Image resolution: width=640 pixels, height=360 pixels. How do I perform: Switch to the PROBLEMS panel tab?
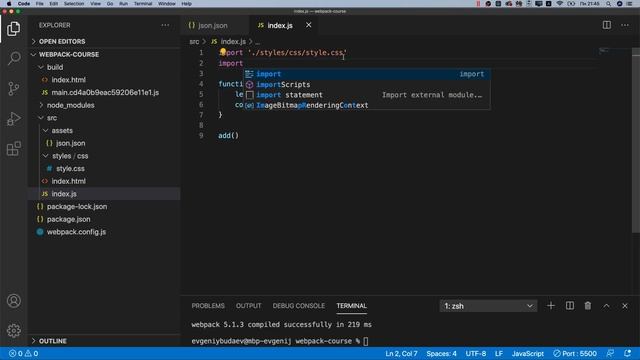click(208, 306)
